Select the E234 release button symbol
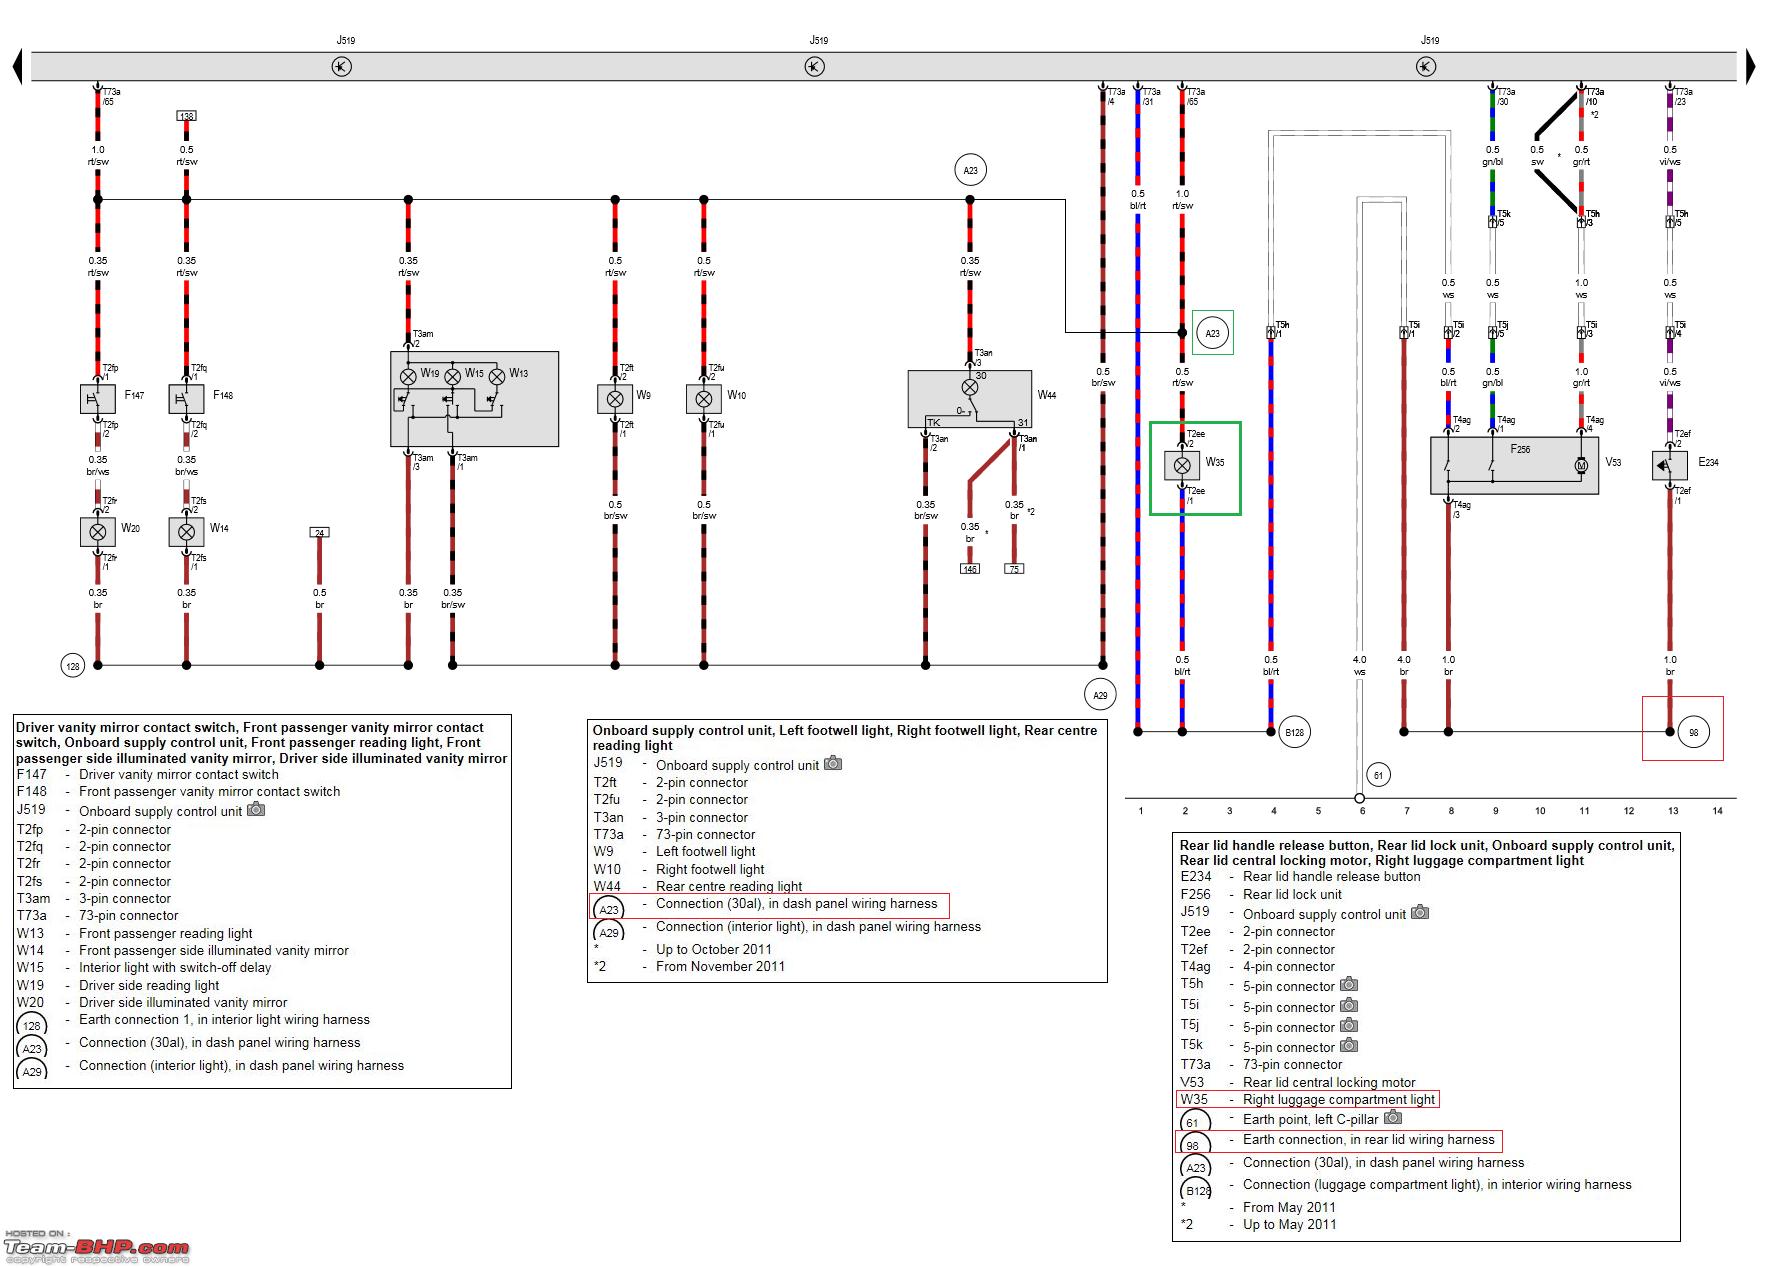This screenshot has height=1268, width=1768. [x=1669, y=466]
